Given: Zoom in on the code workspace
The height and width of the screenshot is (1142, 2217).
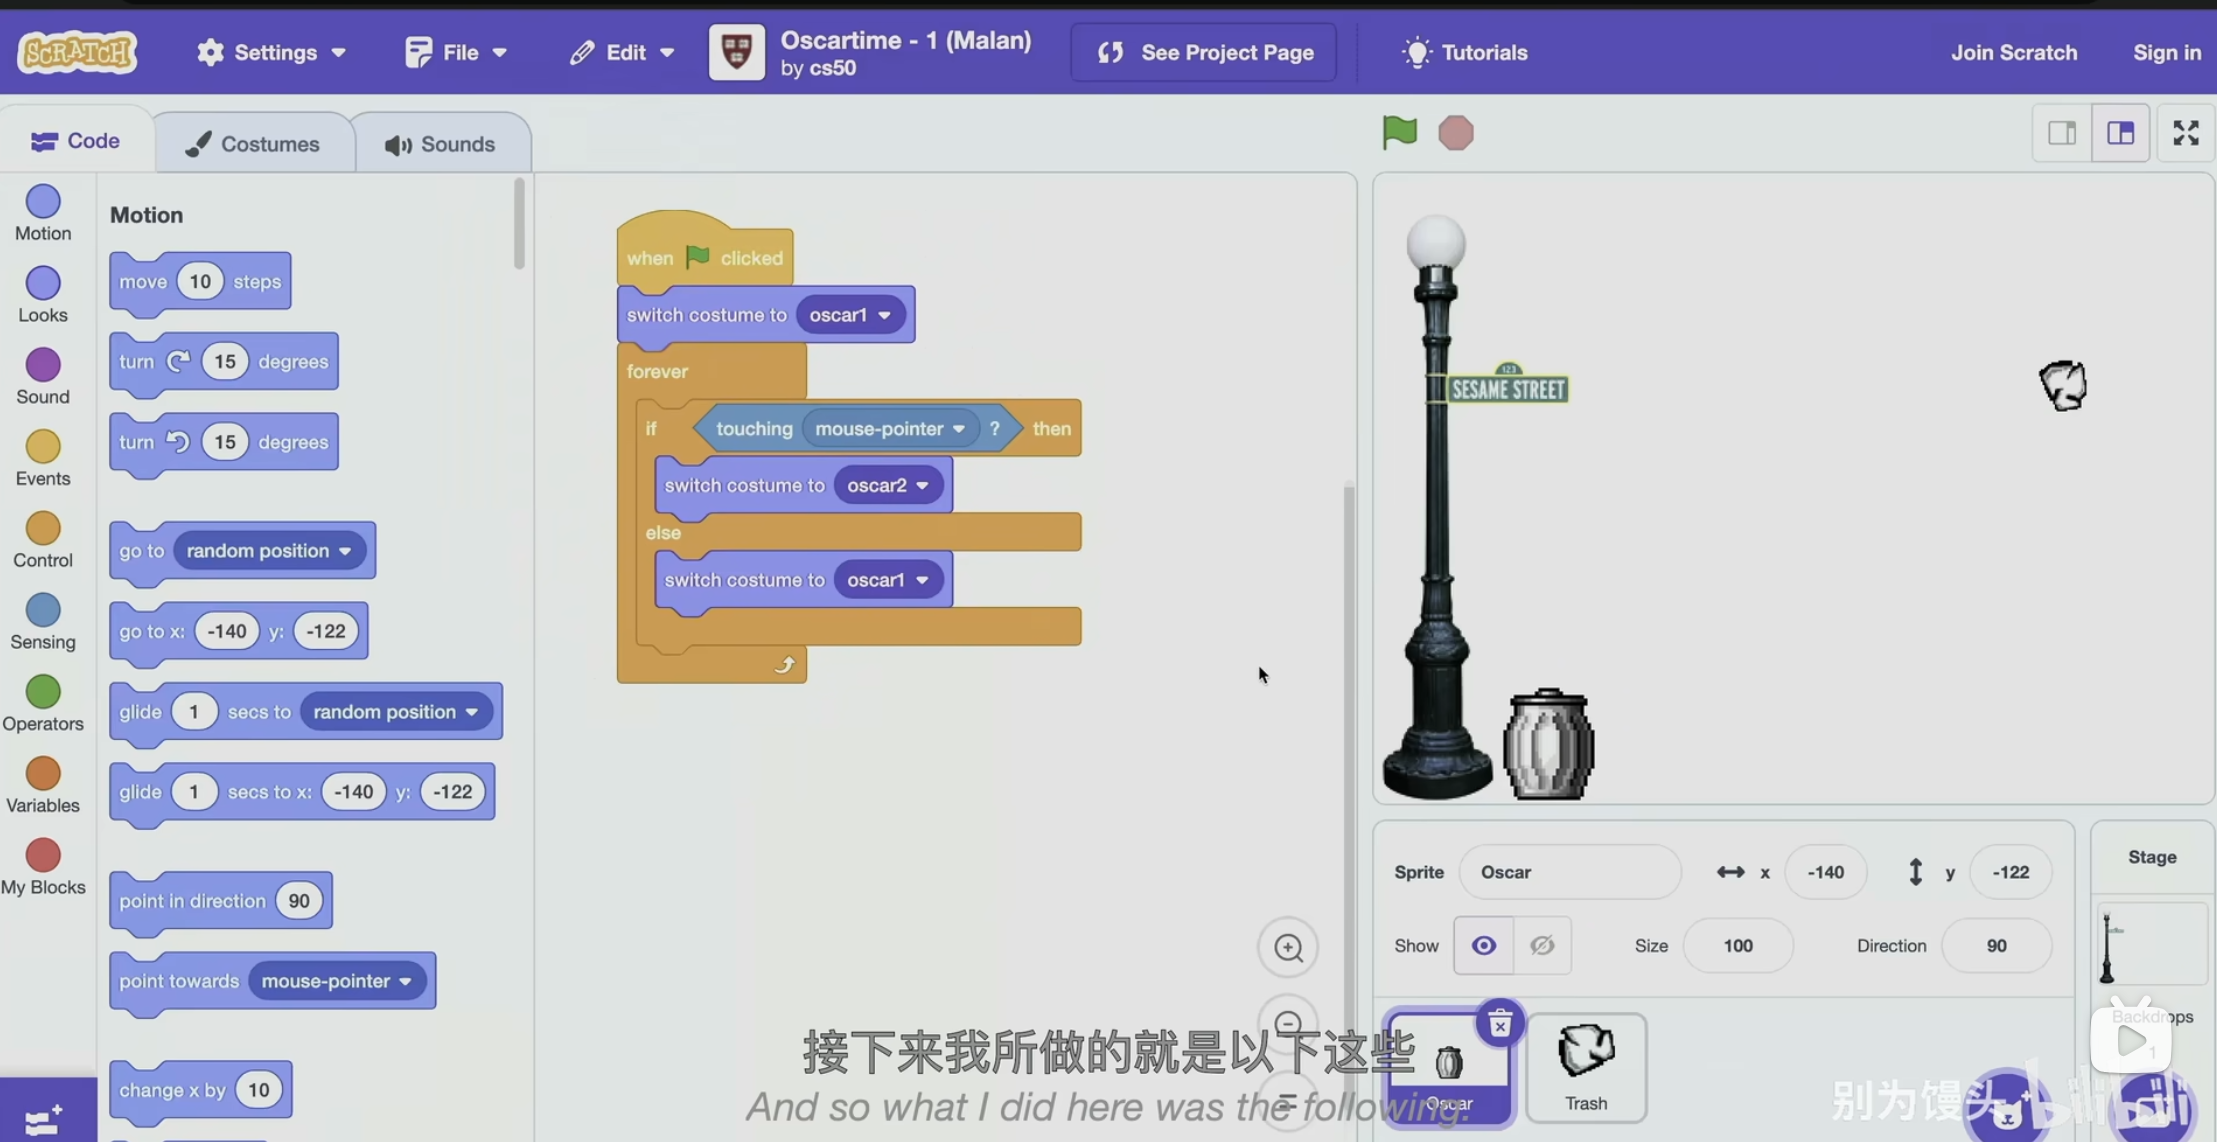Looking at the screenshot, I should pos(1288,947).
